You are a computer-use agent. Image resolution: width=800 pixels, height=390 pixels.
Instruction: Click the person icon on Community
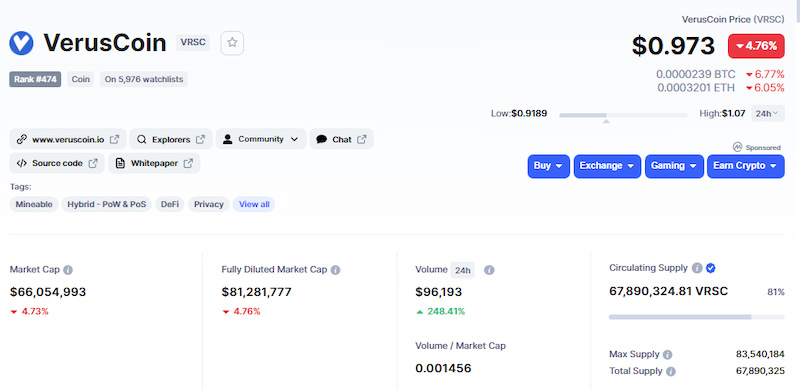tap(228, 139)
